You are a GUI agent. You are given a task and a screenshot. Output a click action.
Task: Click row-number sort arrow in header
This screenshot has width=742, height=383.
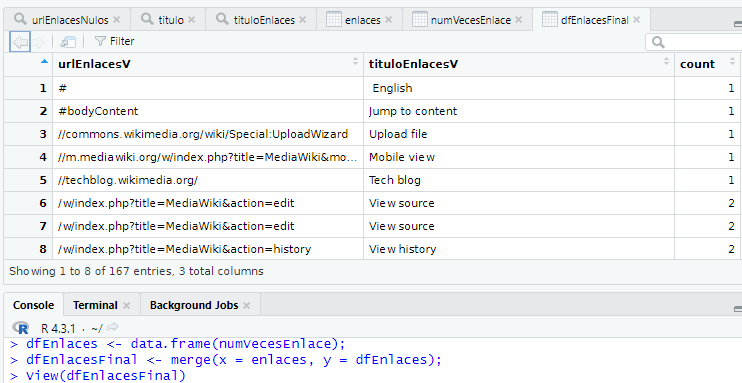tap(44, 61)
